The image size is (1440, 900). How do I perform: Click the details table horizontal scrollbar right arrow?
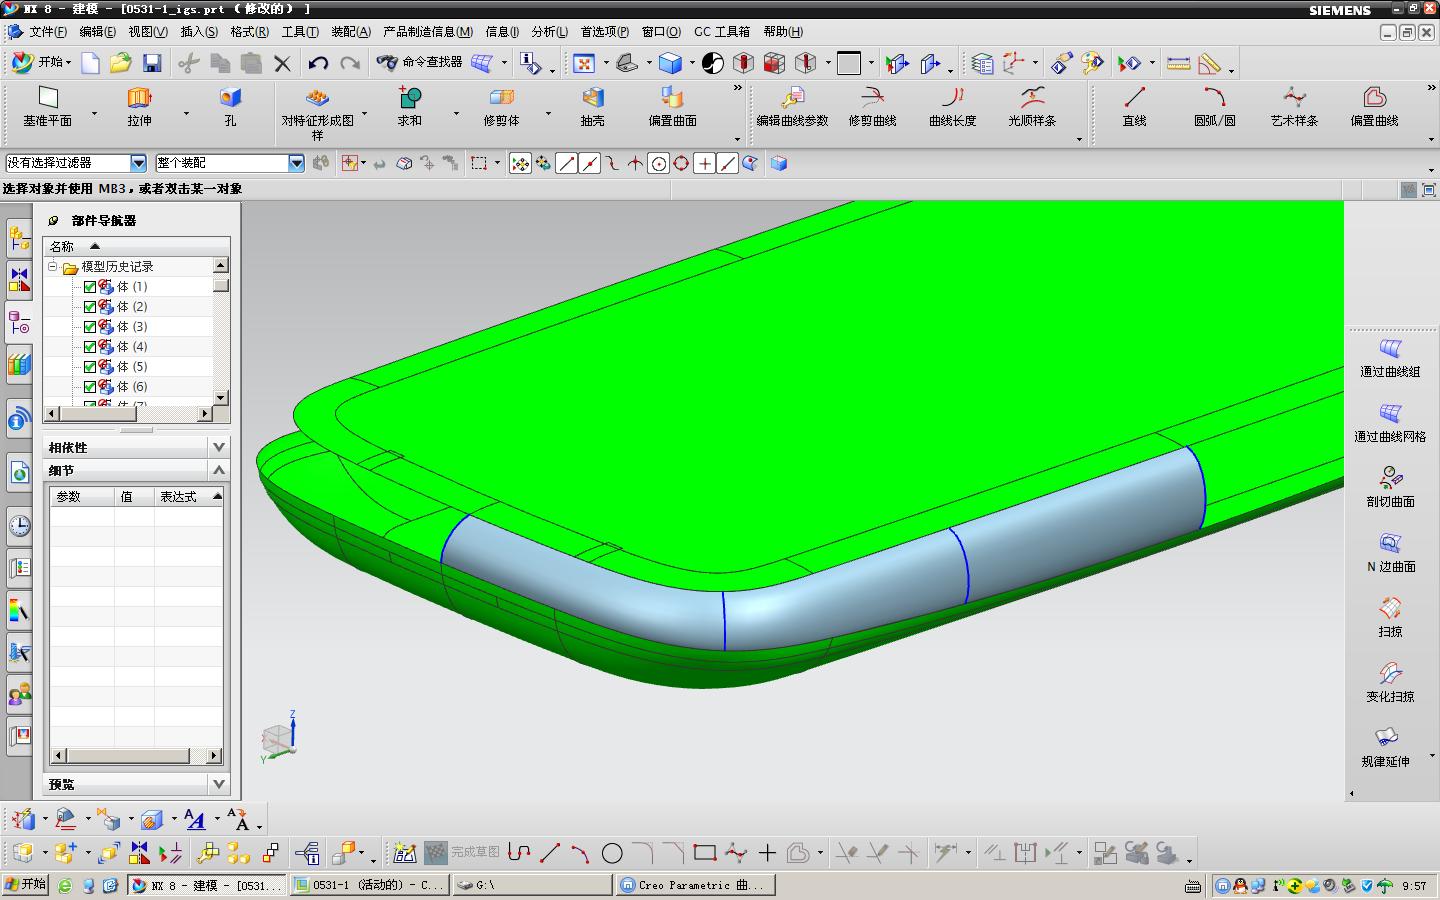[214, 756]
